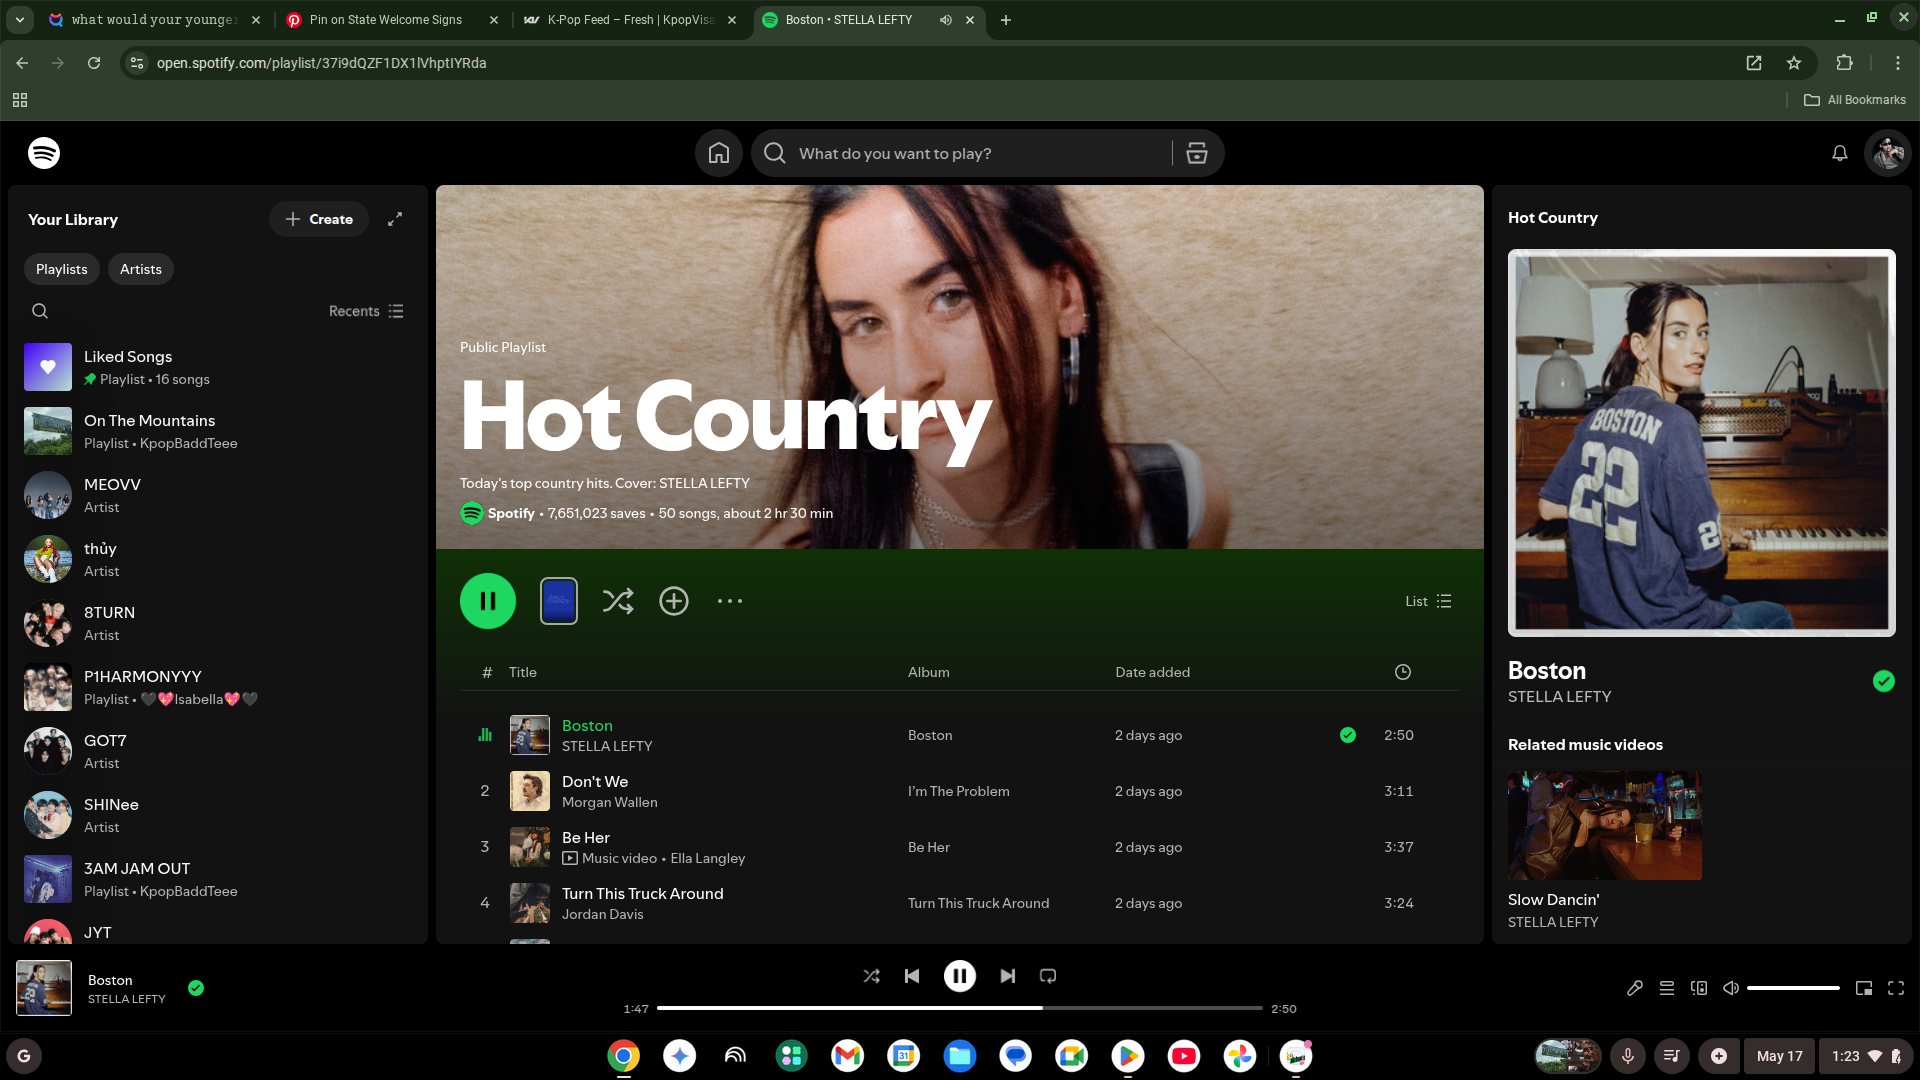This screenshot has height=1080, width=1920.
Task: Open the MEOVV artist in library
Action: tap(218, 495)
